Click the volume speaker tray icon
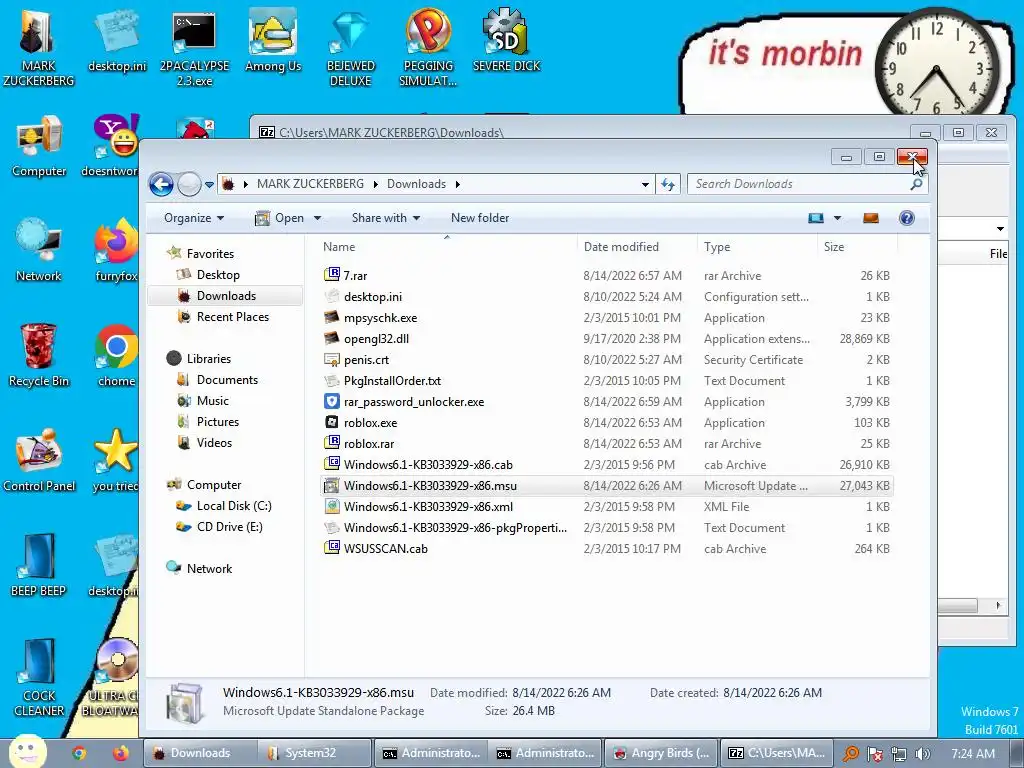 tap(922, 754)
